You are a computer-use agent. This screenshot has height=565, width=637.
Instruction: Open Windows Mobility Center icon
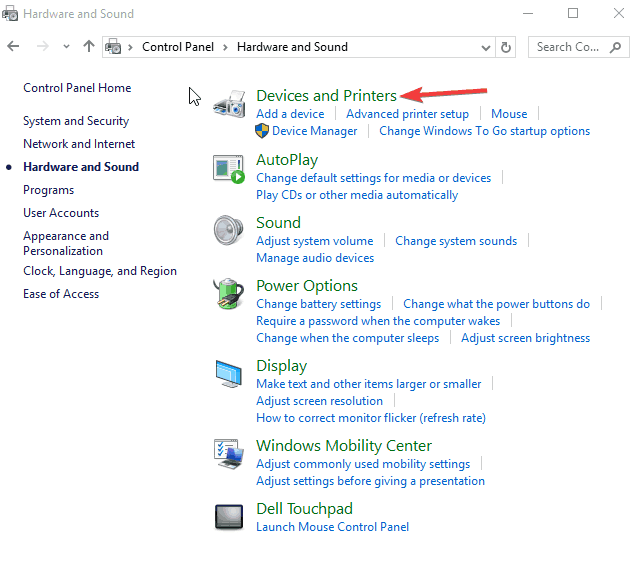pos(229,454)
